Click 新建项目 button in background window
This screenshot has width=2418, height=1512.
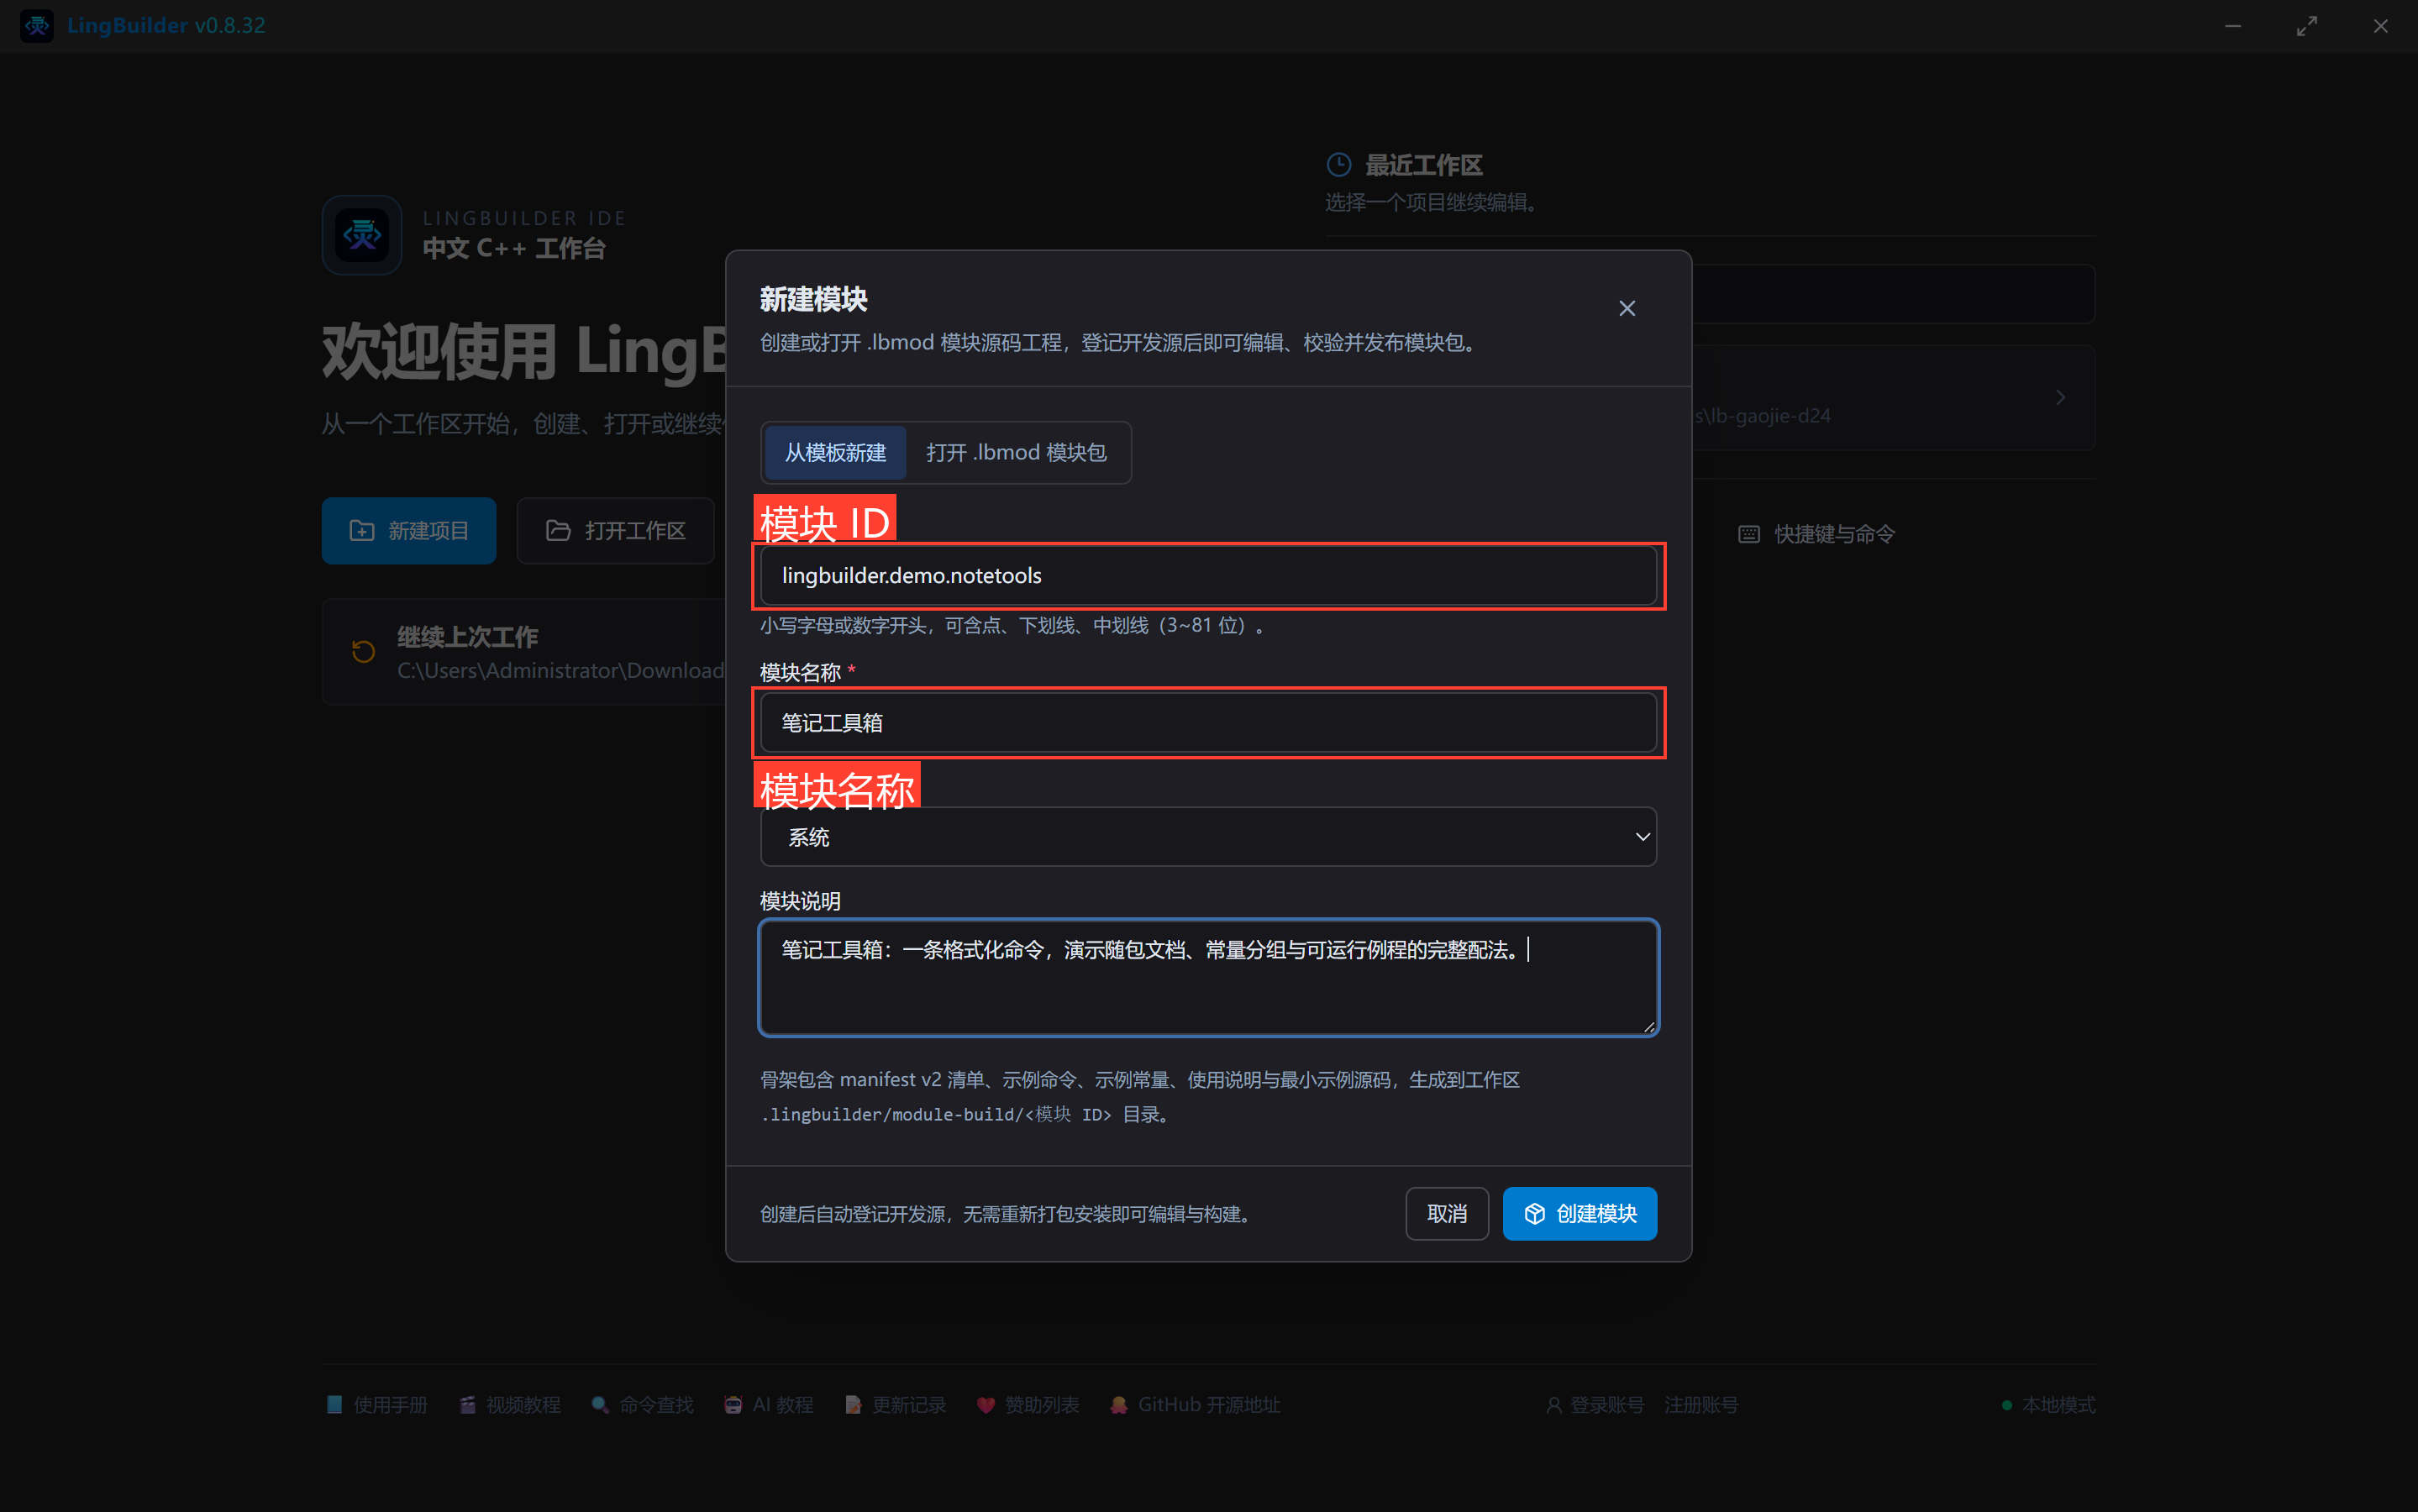(409, 531)
